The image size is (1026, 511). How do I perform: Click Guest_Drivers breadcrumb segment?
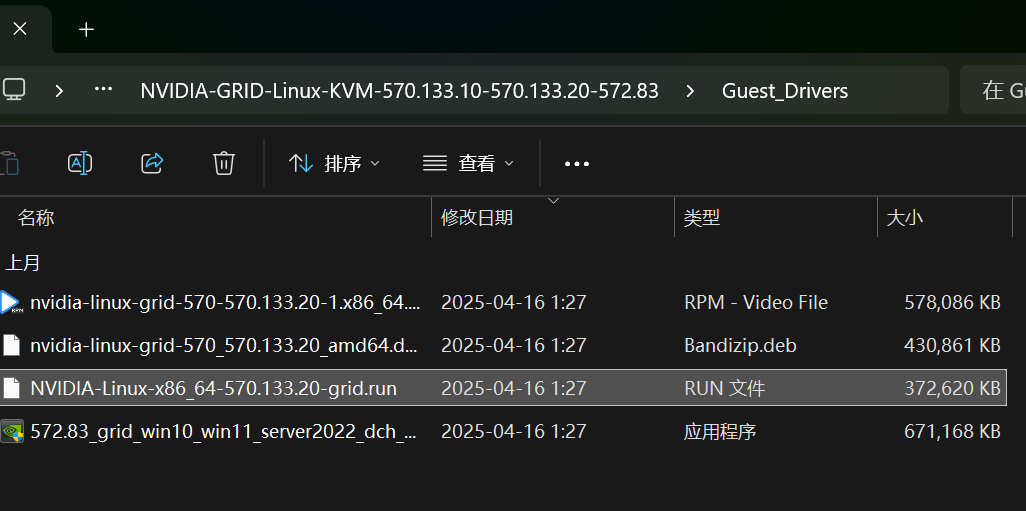785,91
